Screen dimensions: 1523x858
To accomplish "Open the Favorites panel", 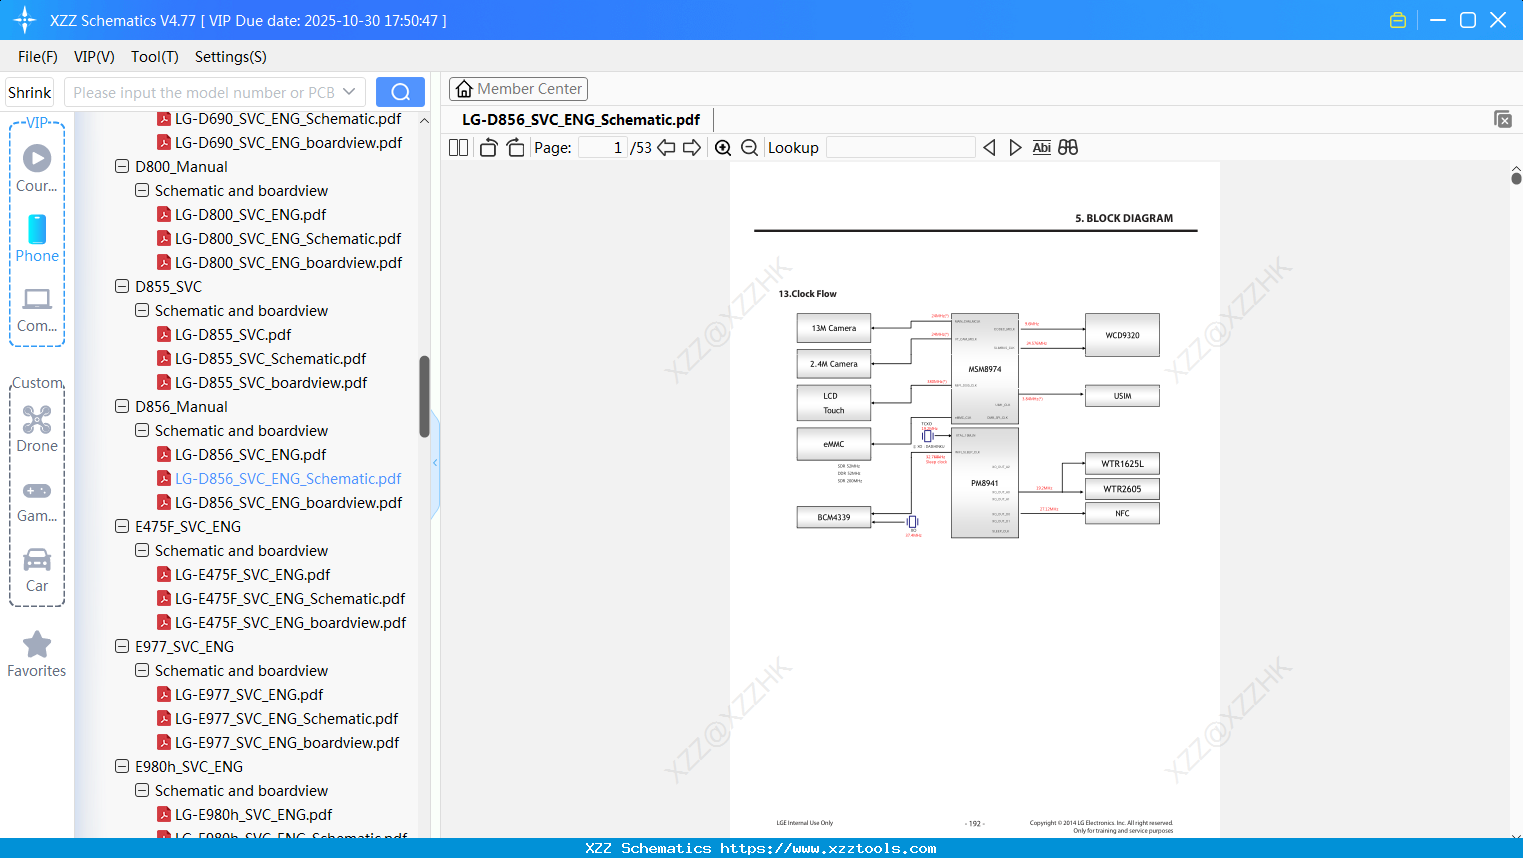I will click(36, 650).
